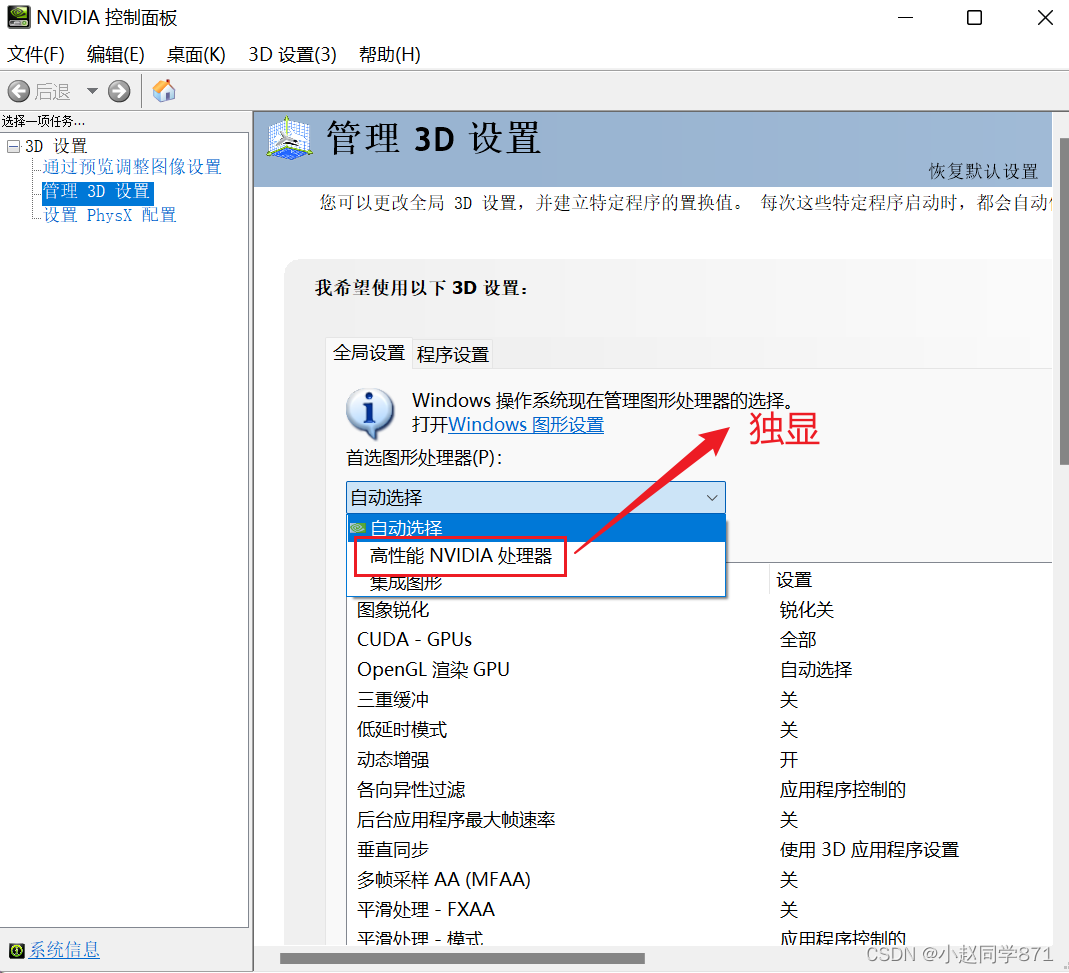Screen dimensions: 1069x973
Task: Click 使用 3D 应用程序设置 value
Action: [x=869, y=850]
